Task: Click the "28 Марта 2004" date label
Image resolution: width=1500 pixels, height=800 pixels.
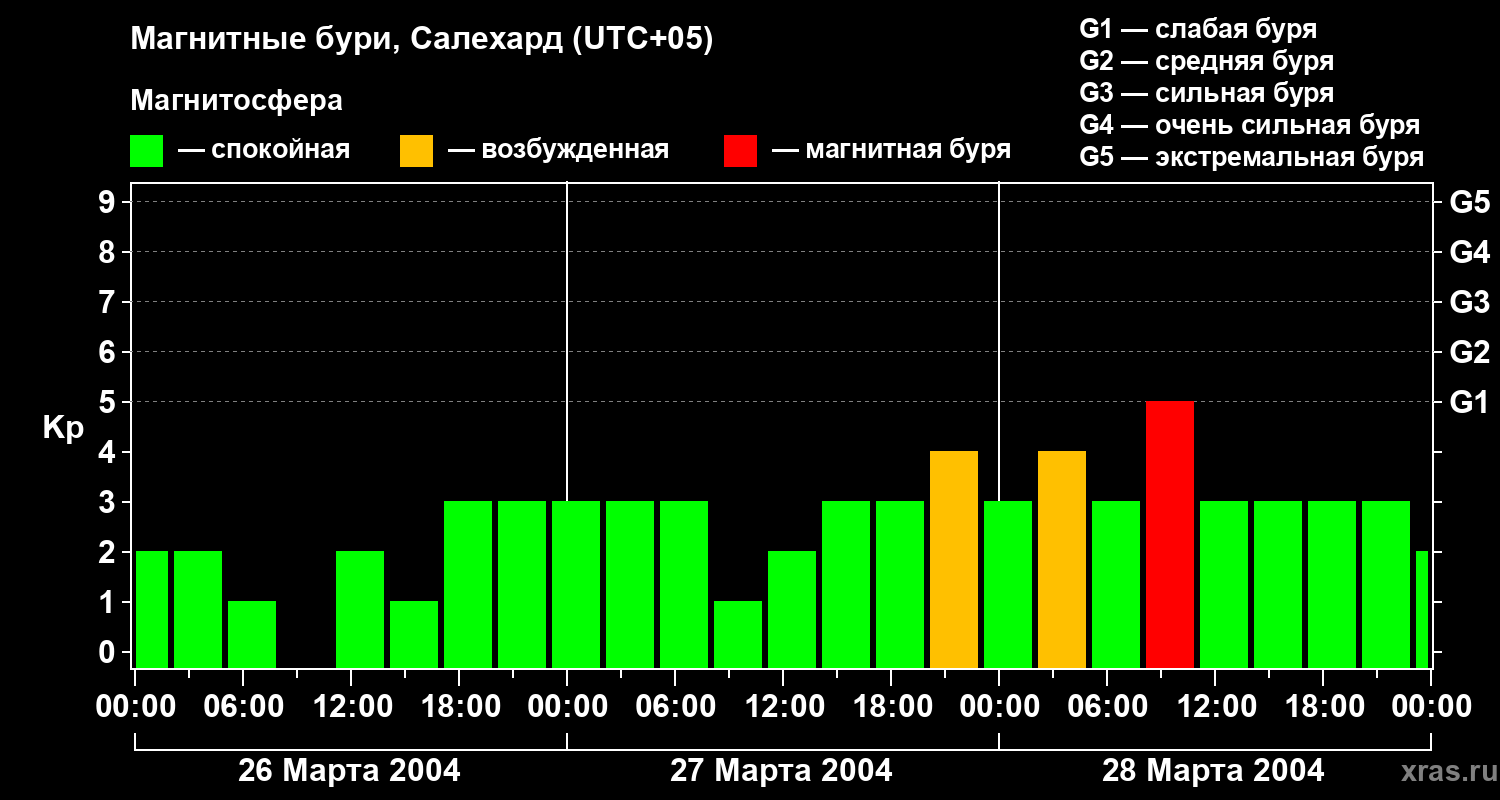Action: [1213, 770]
